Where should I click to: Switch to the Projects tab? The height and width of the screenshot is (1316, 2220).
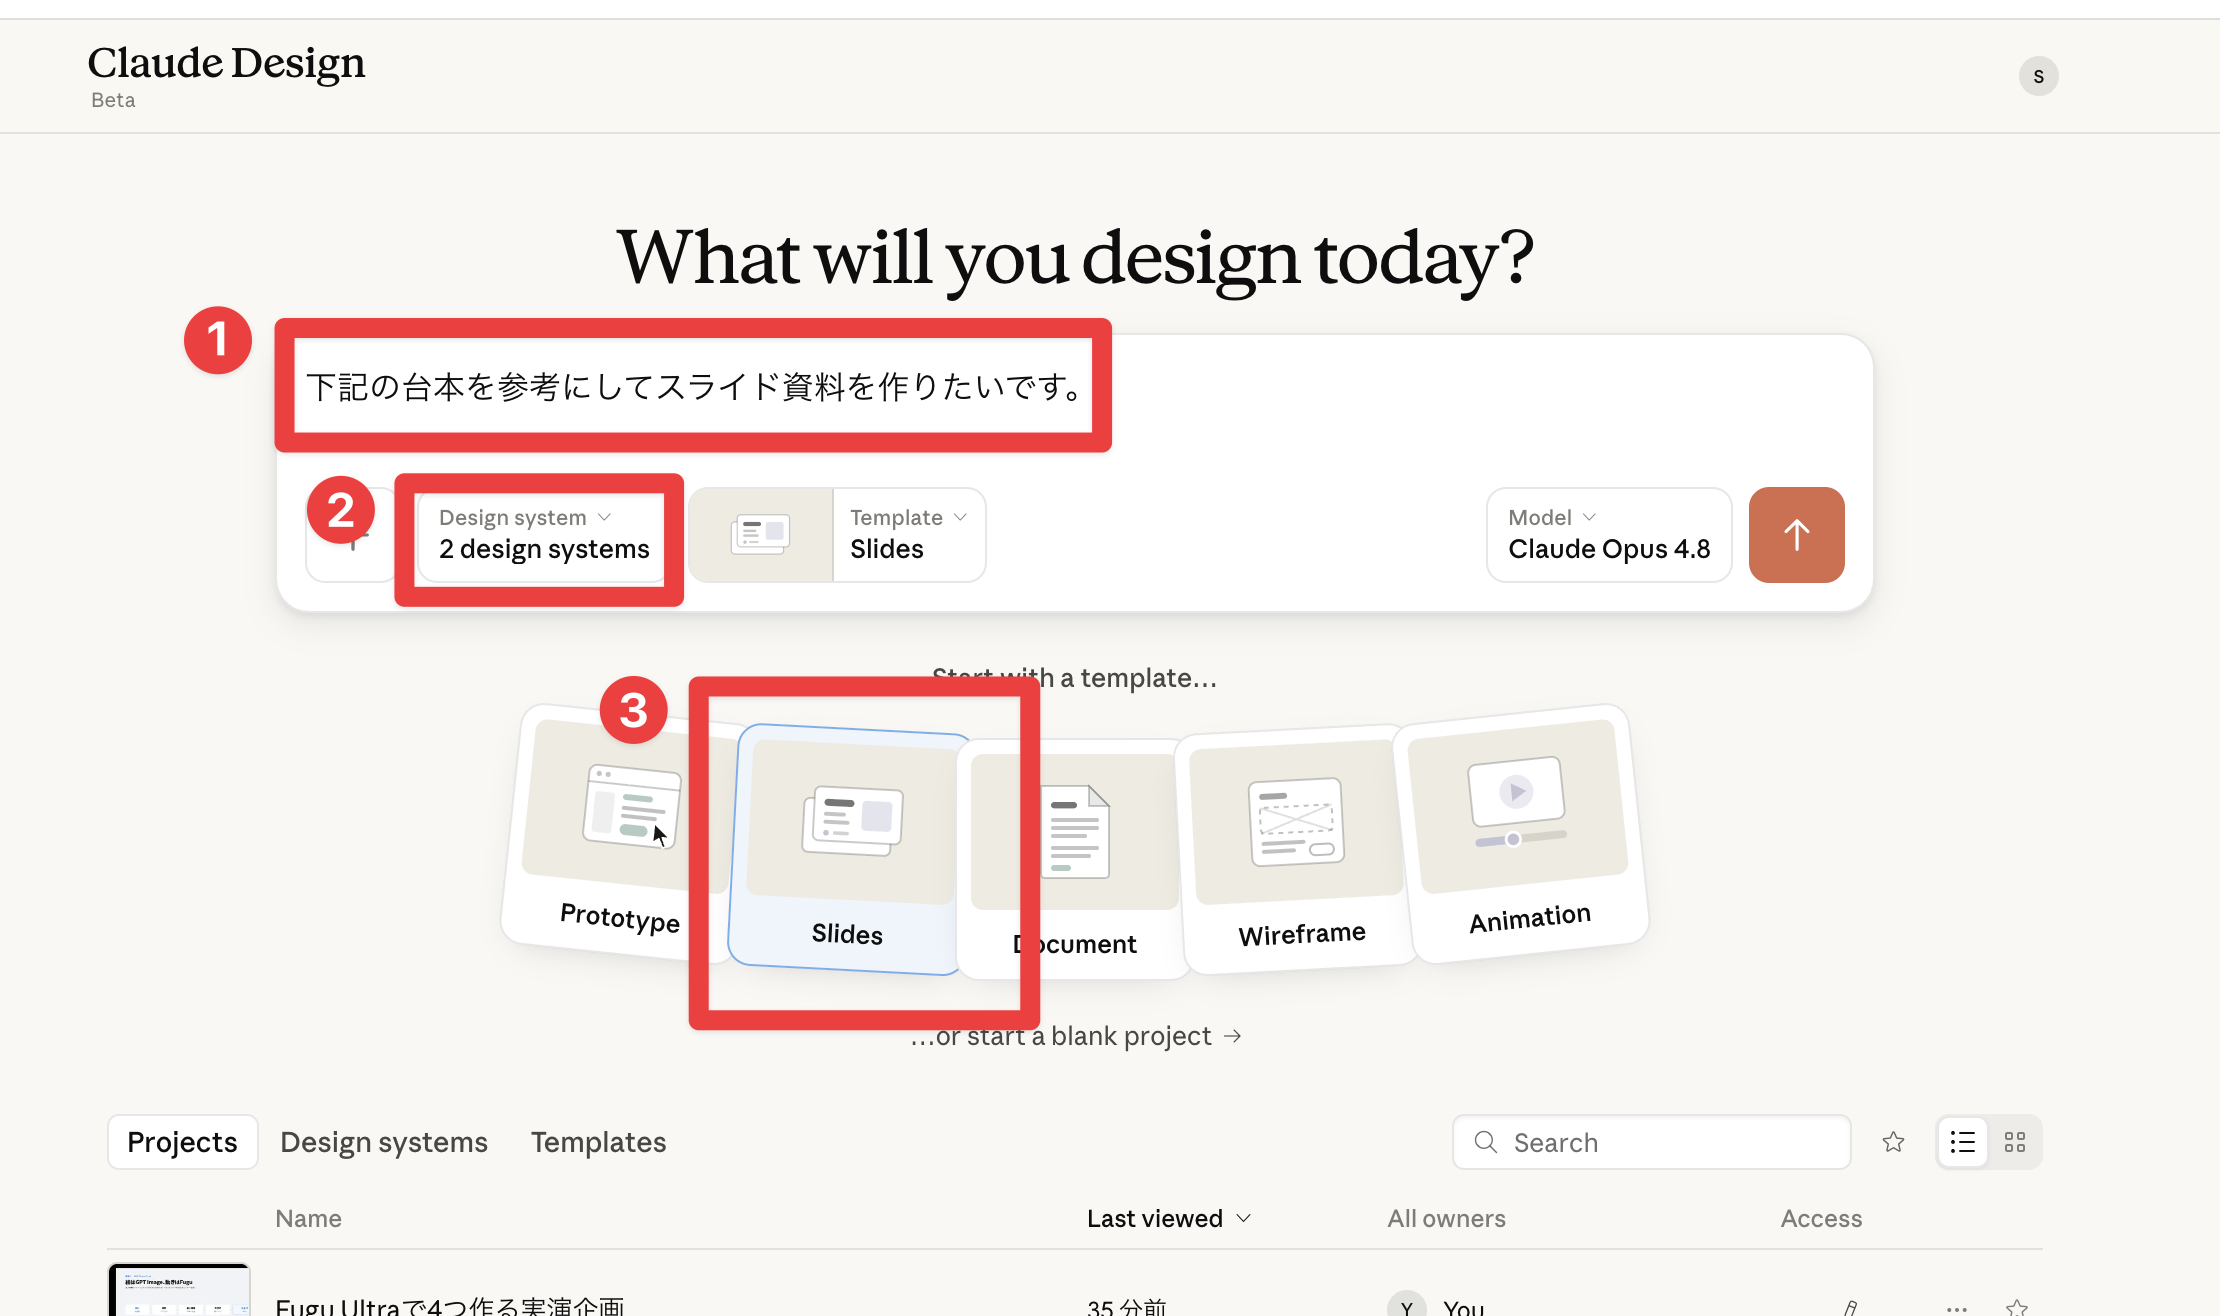[x=182, y=1142]
